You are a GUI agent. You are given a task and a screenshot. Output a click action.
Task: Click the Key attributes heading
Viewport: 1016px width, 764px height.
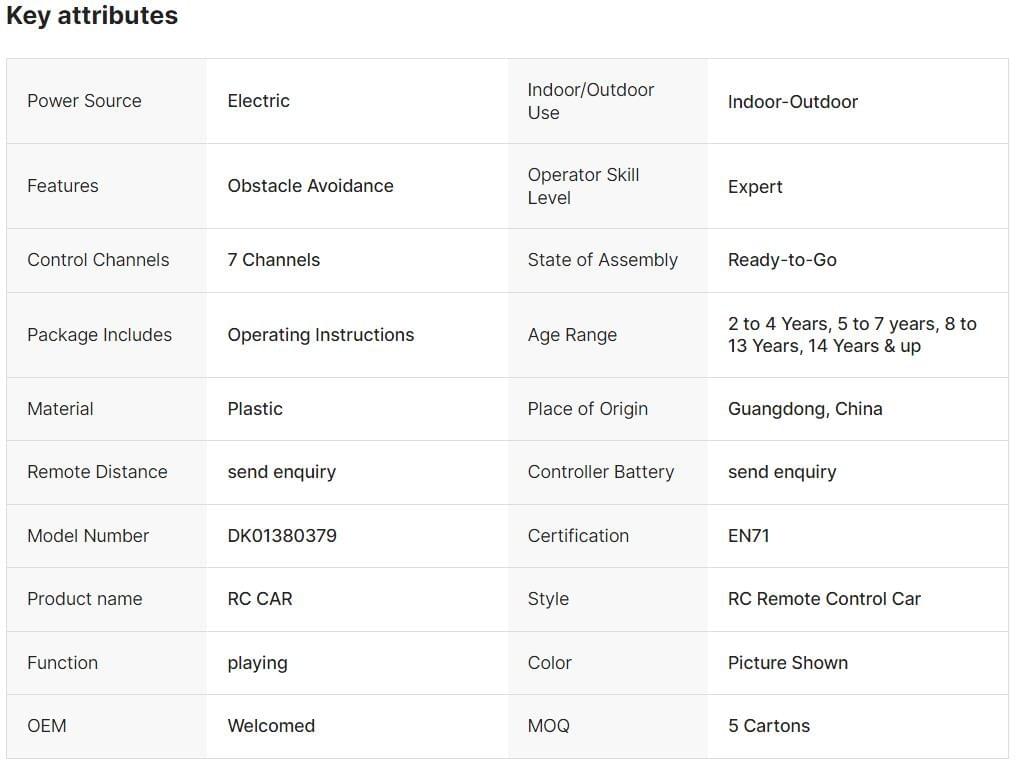(x=92, y=16)
